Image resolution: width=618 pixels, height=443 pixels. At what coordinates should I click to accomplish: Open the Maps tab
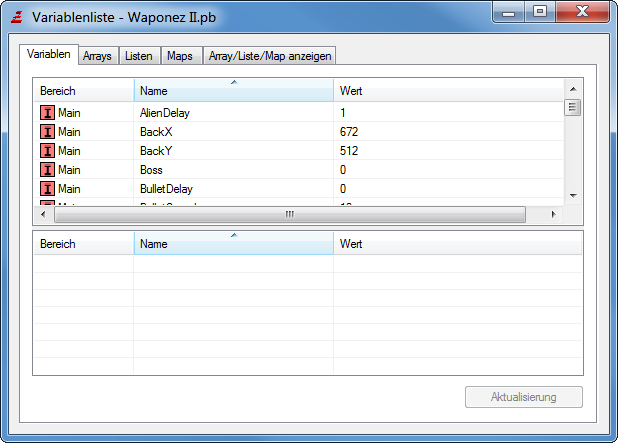pyautogui.click(x=180, y=56)
